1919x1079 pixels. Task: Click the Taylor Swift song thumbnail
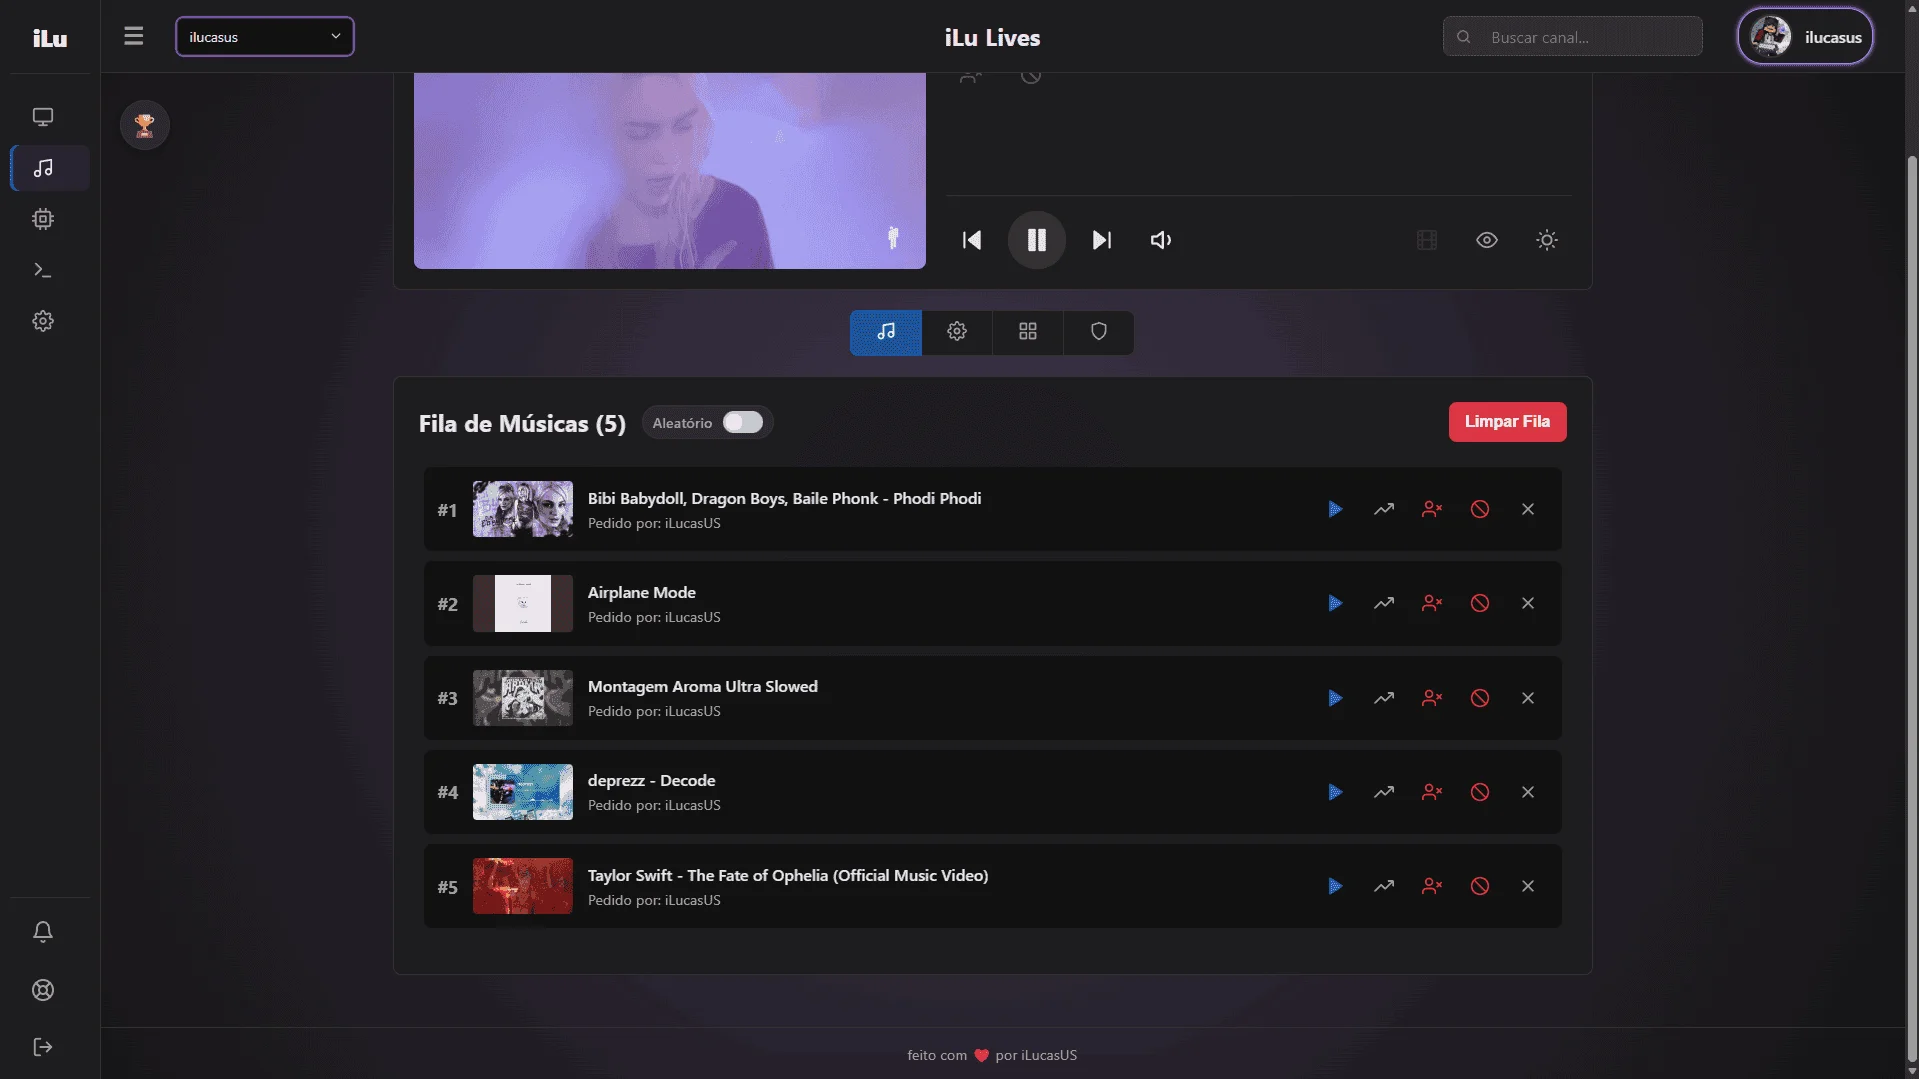point(523,886)
